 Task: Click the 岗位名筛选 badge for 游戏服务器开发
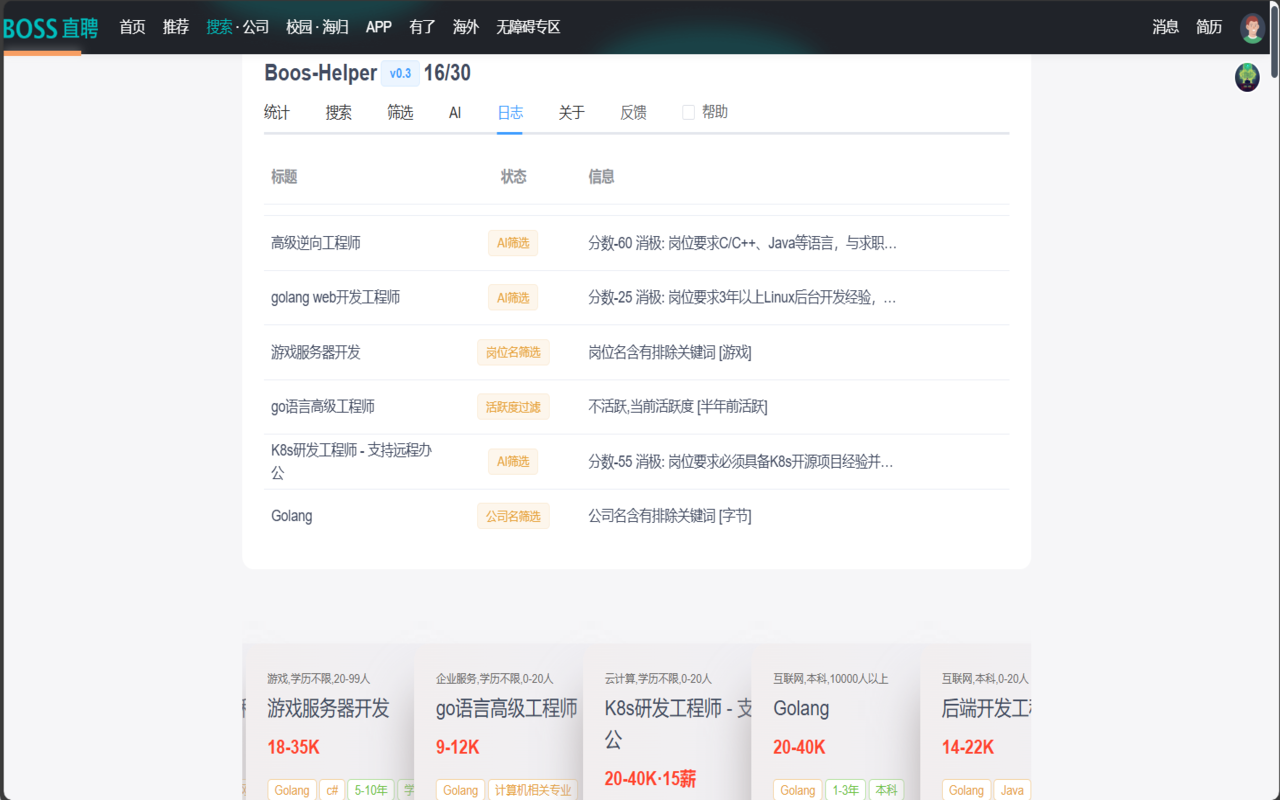(x=513, y=352)
